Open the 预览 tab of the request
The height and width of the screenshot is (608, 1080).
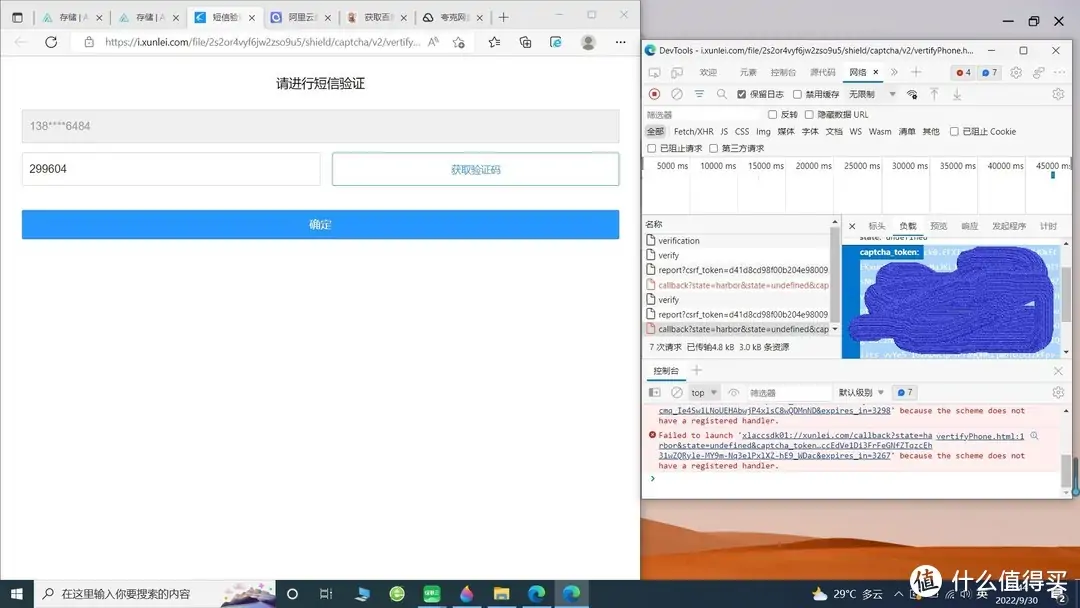938,225
